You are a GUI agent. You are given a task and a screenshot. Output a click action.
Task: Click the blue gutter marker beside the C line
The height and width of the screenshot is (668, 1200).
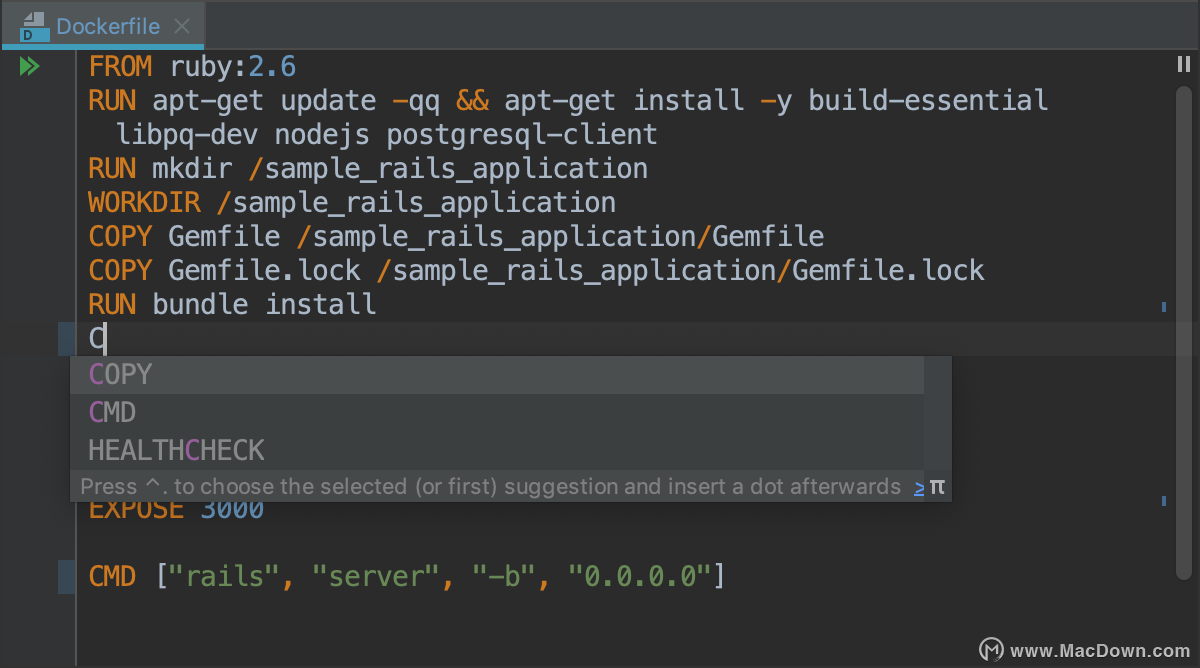[x=67, y=339]
